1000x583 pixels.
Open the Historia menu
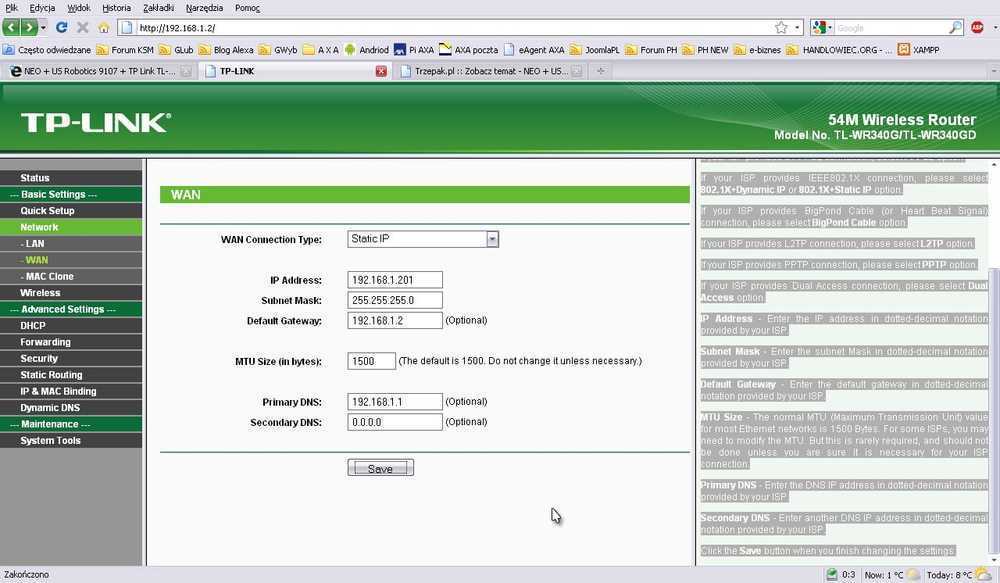(116, 8)
